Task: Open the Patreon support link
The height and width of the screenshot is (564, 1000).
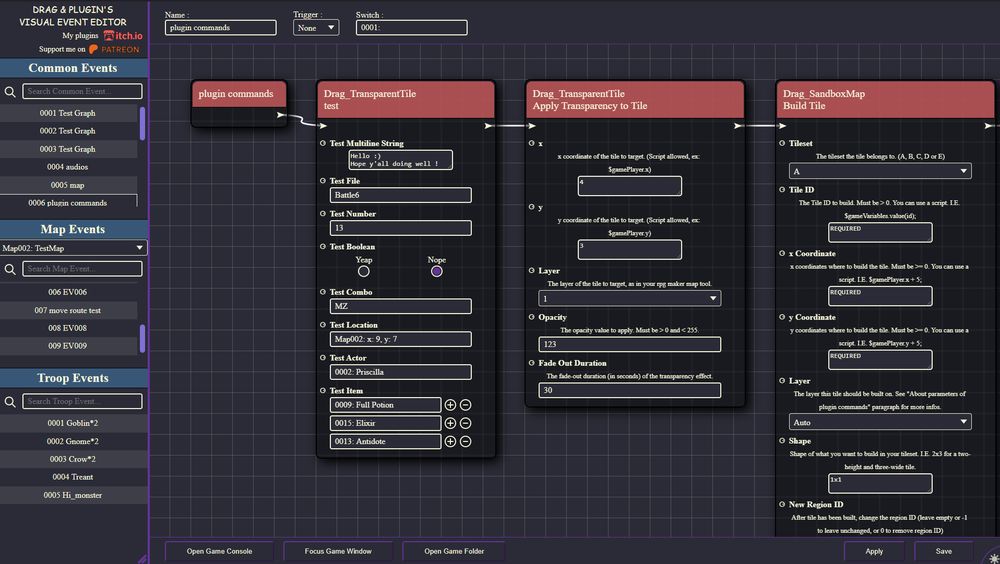Action: click(114, 49)
